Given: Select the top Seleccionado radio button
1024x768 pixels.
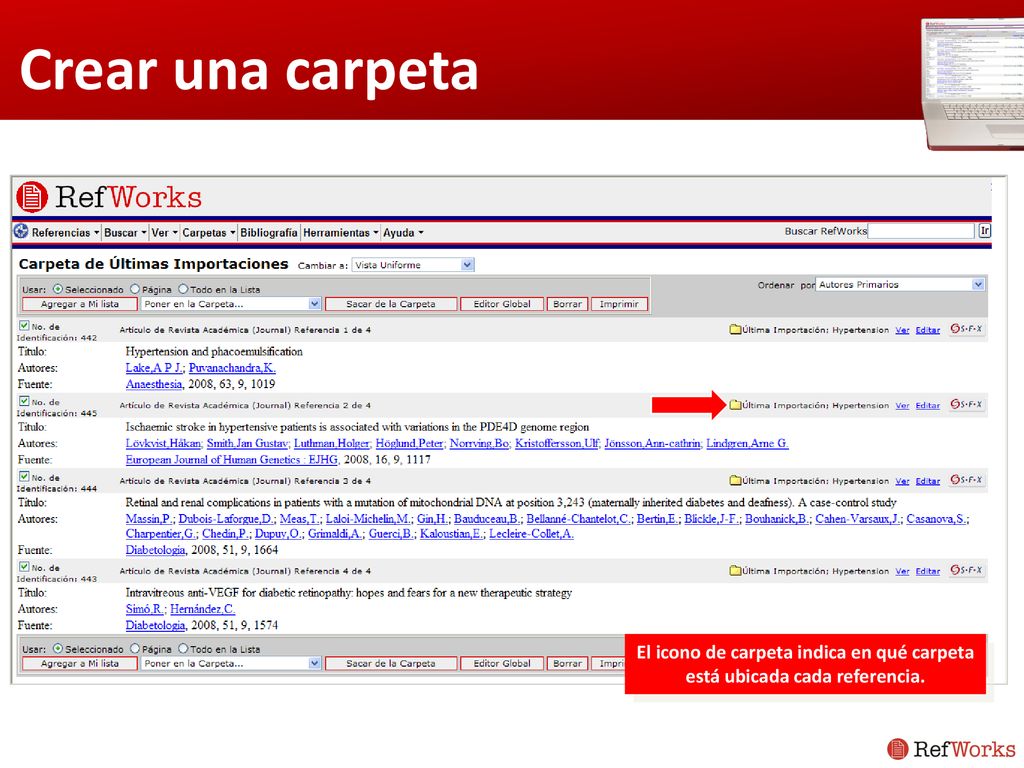Looking at the screenshot, I should 57,289.
